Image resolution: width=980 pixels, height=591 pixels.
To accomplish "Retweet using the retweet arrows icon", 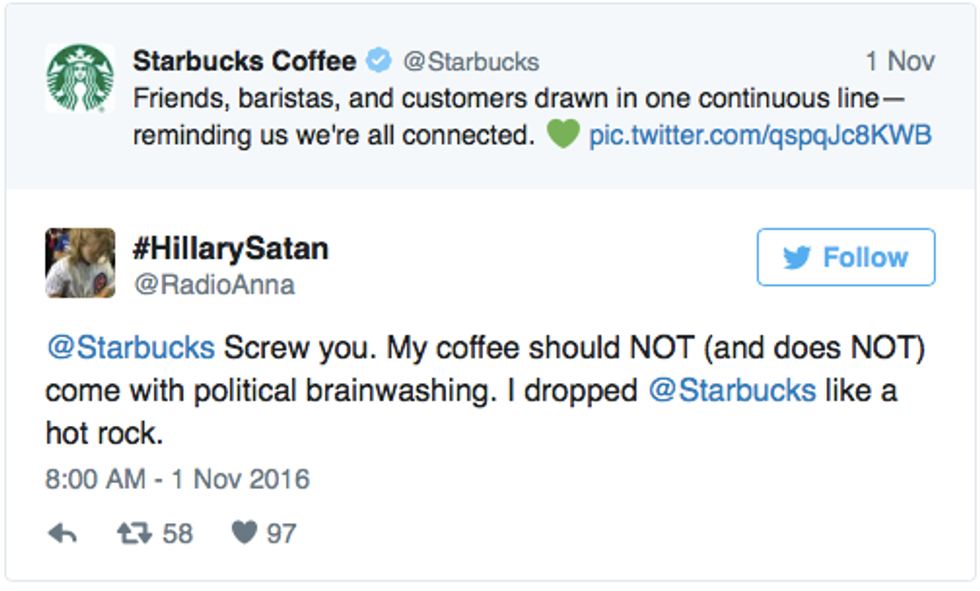I will [133, 533].
